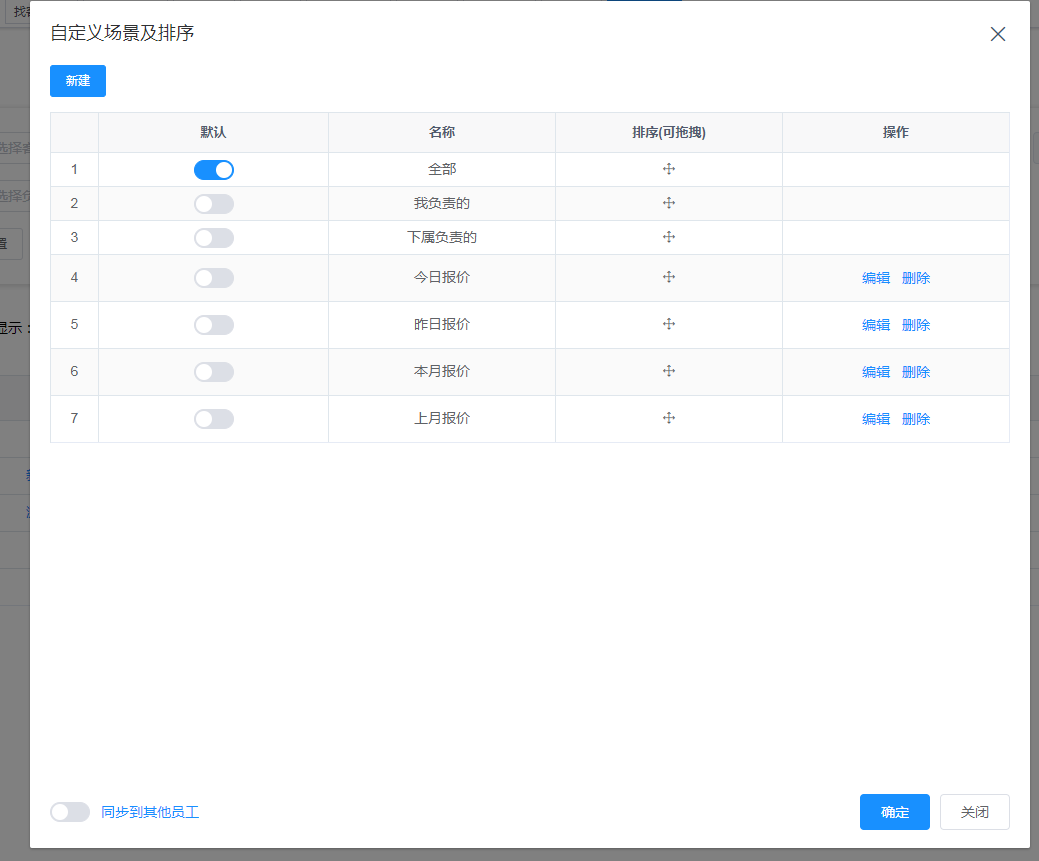This screenshot has width=1039, height=861.
Task: Edit the 今日报价 scene
Action: 876,278
